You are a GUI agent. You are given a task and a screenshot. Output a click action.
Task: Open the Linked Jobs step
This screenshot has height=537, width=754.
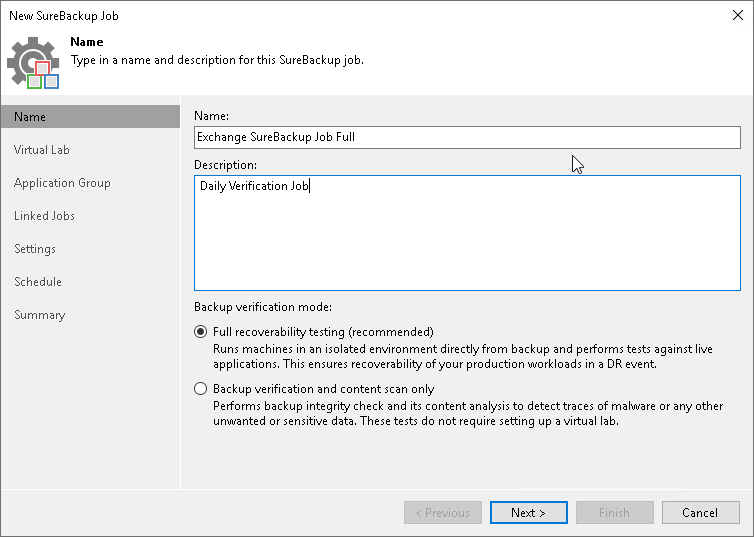(x=44, y=216)
